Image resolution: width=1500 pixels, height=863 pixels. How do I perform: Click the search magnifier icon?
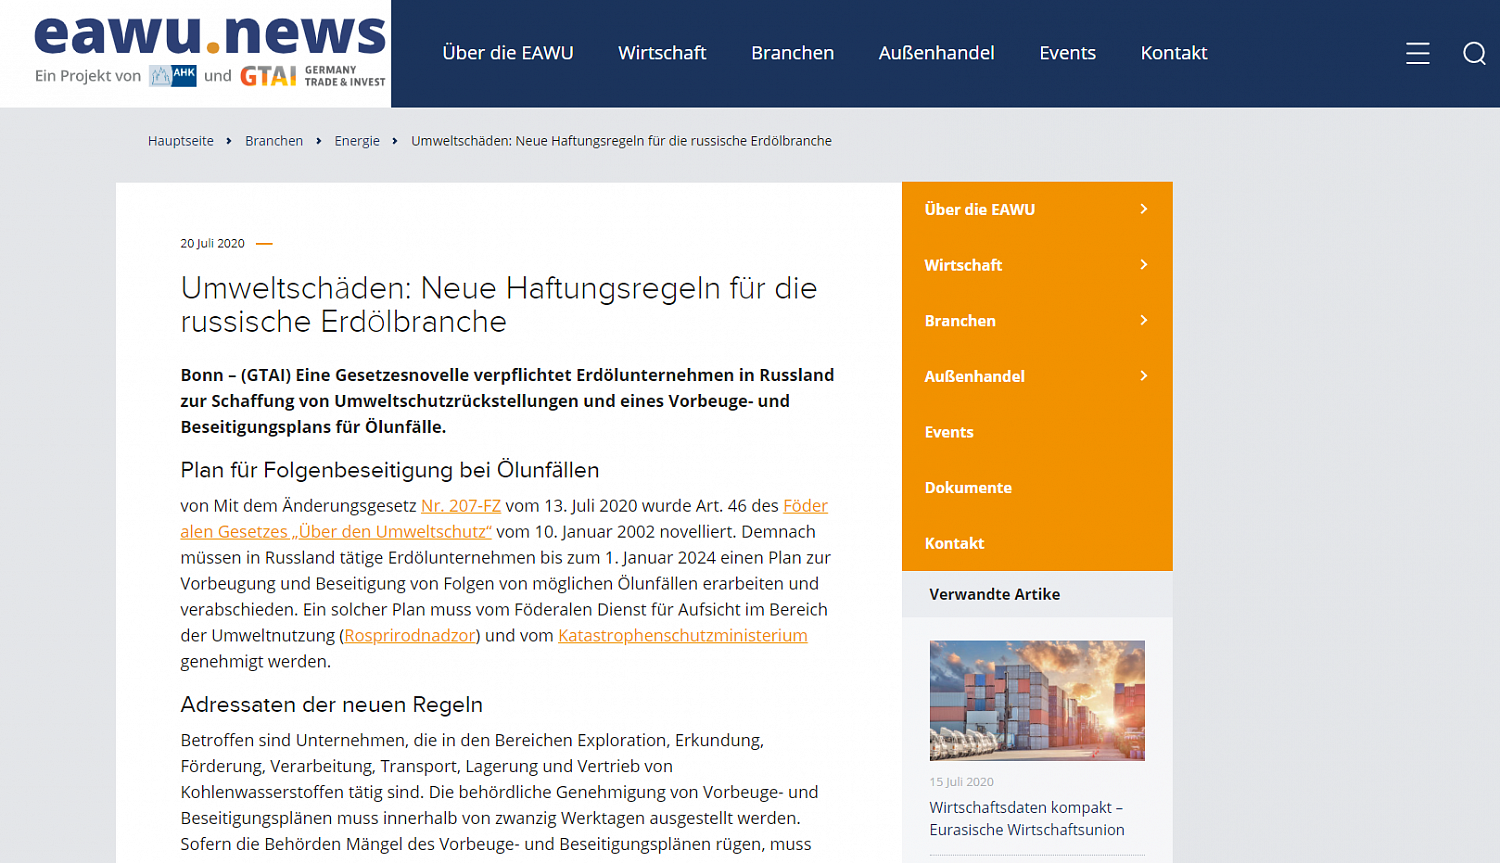1474,53
